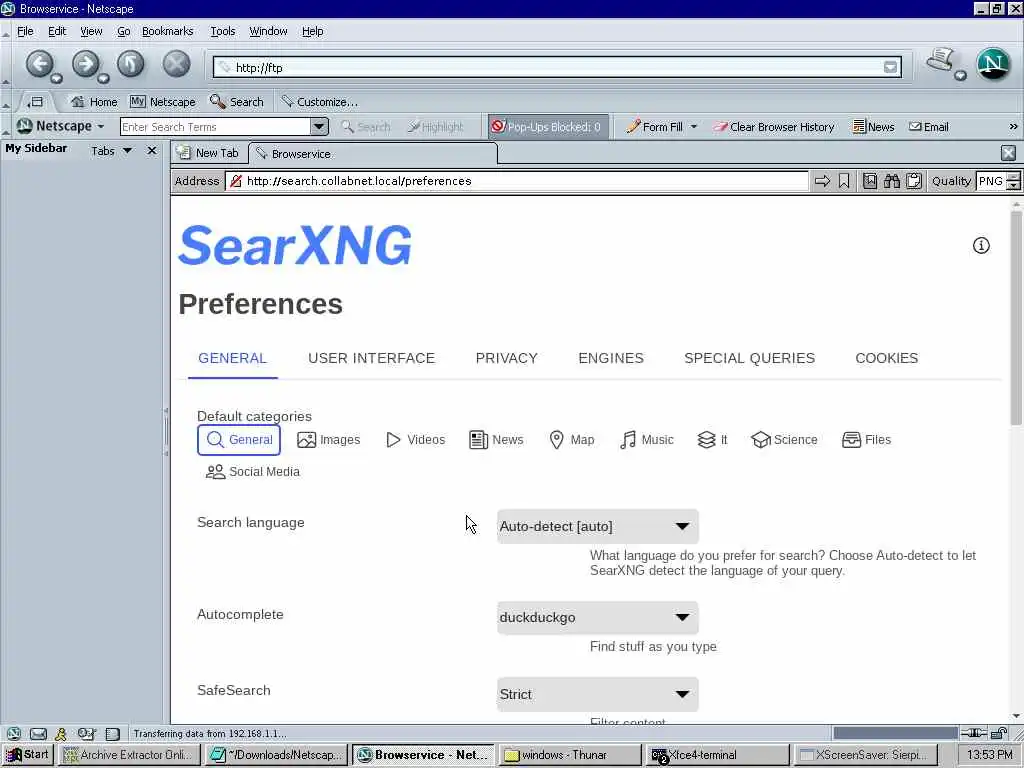Toggle the It default category
The height and width of the screenshot is (768, 1024).
click(x=712, y=440)
